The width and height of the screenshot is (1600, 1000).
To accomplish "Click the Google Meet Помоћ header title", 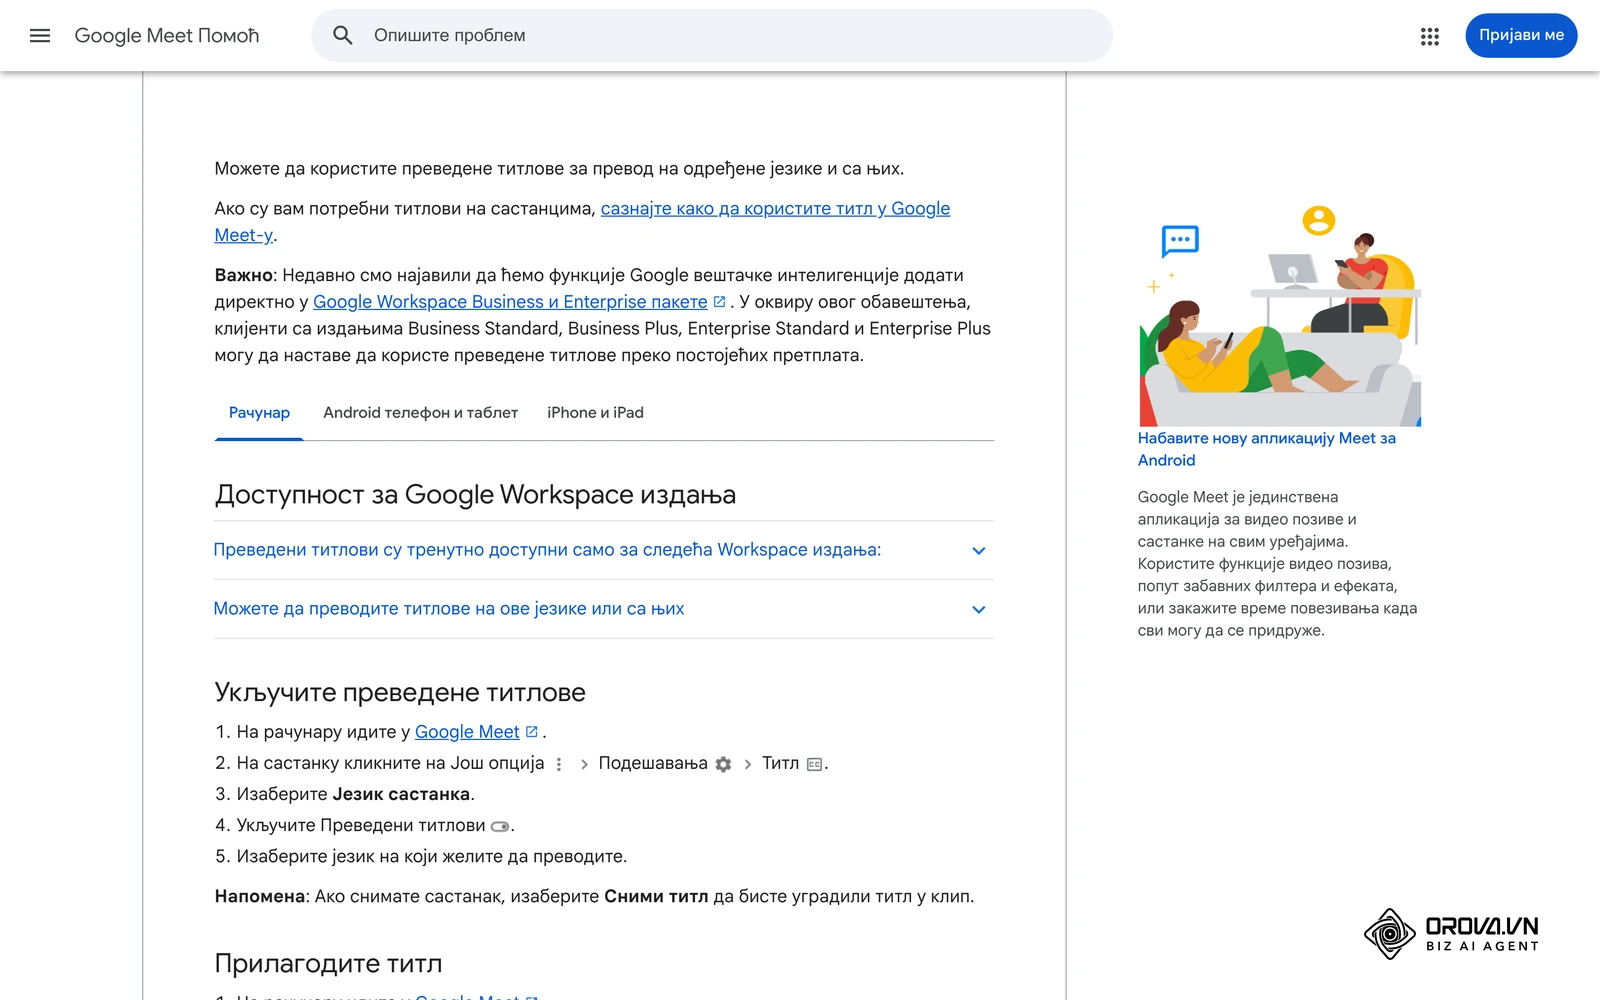I will (x=167, y=36).
